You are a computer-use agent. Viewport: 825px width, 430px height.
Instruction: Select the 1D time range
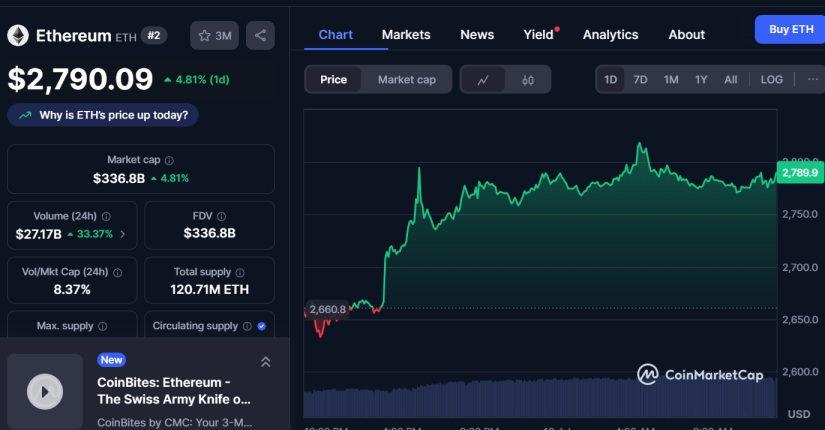610,80
